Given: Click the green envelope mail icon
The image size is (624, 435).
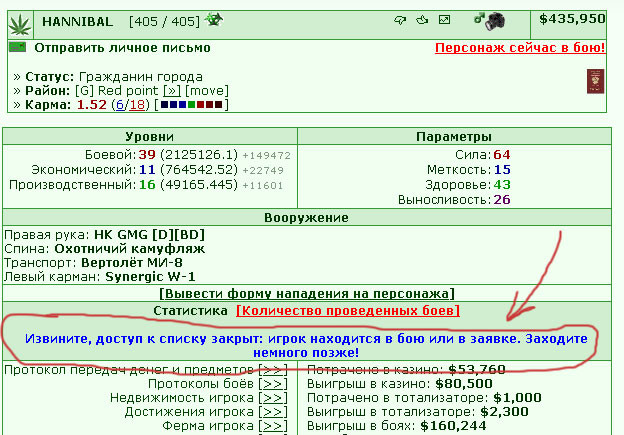Looking at the screenshot, I should pos(18,47).
